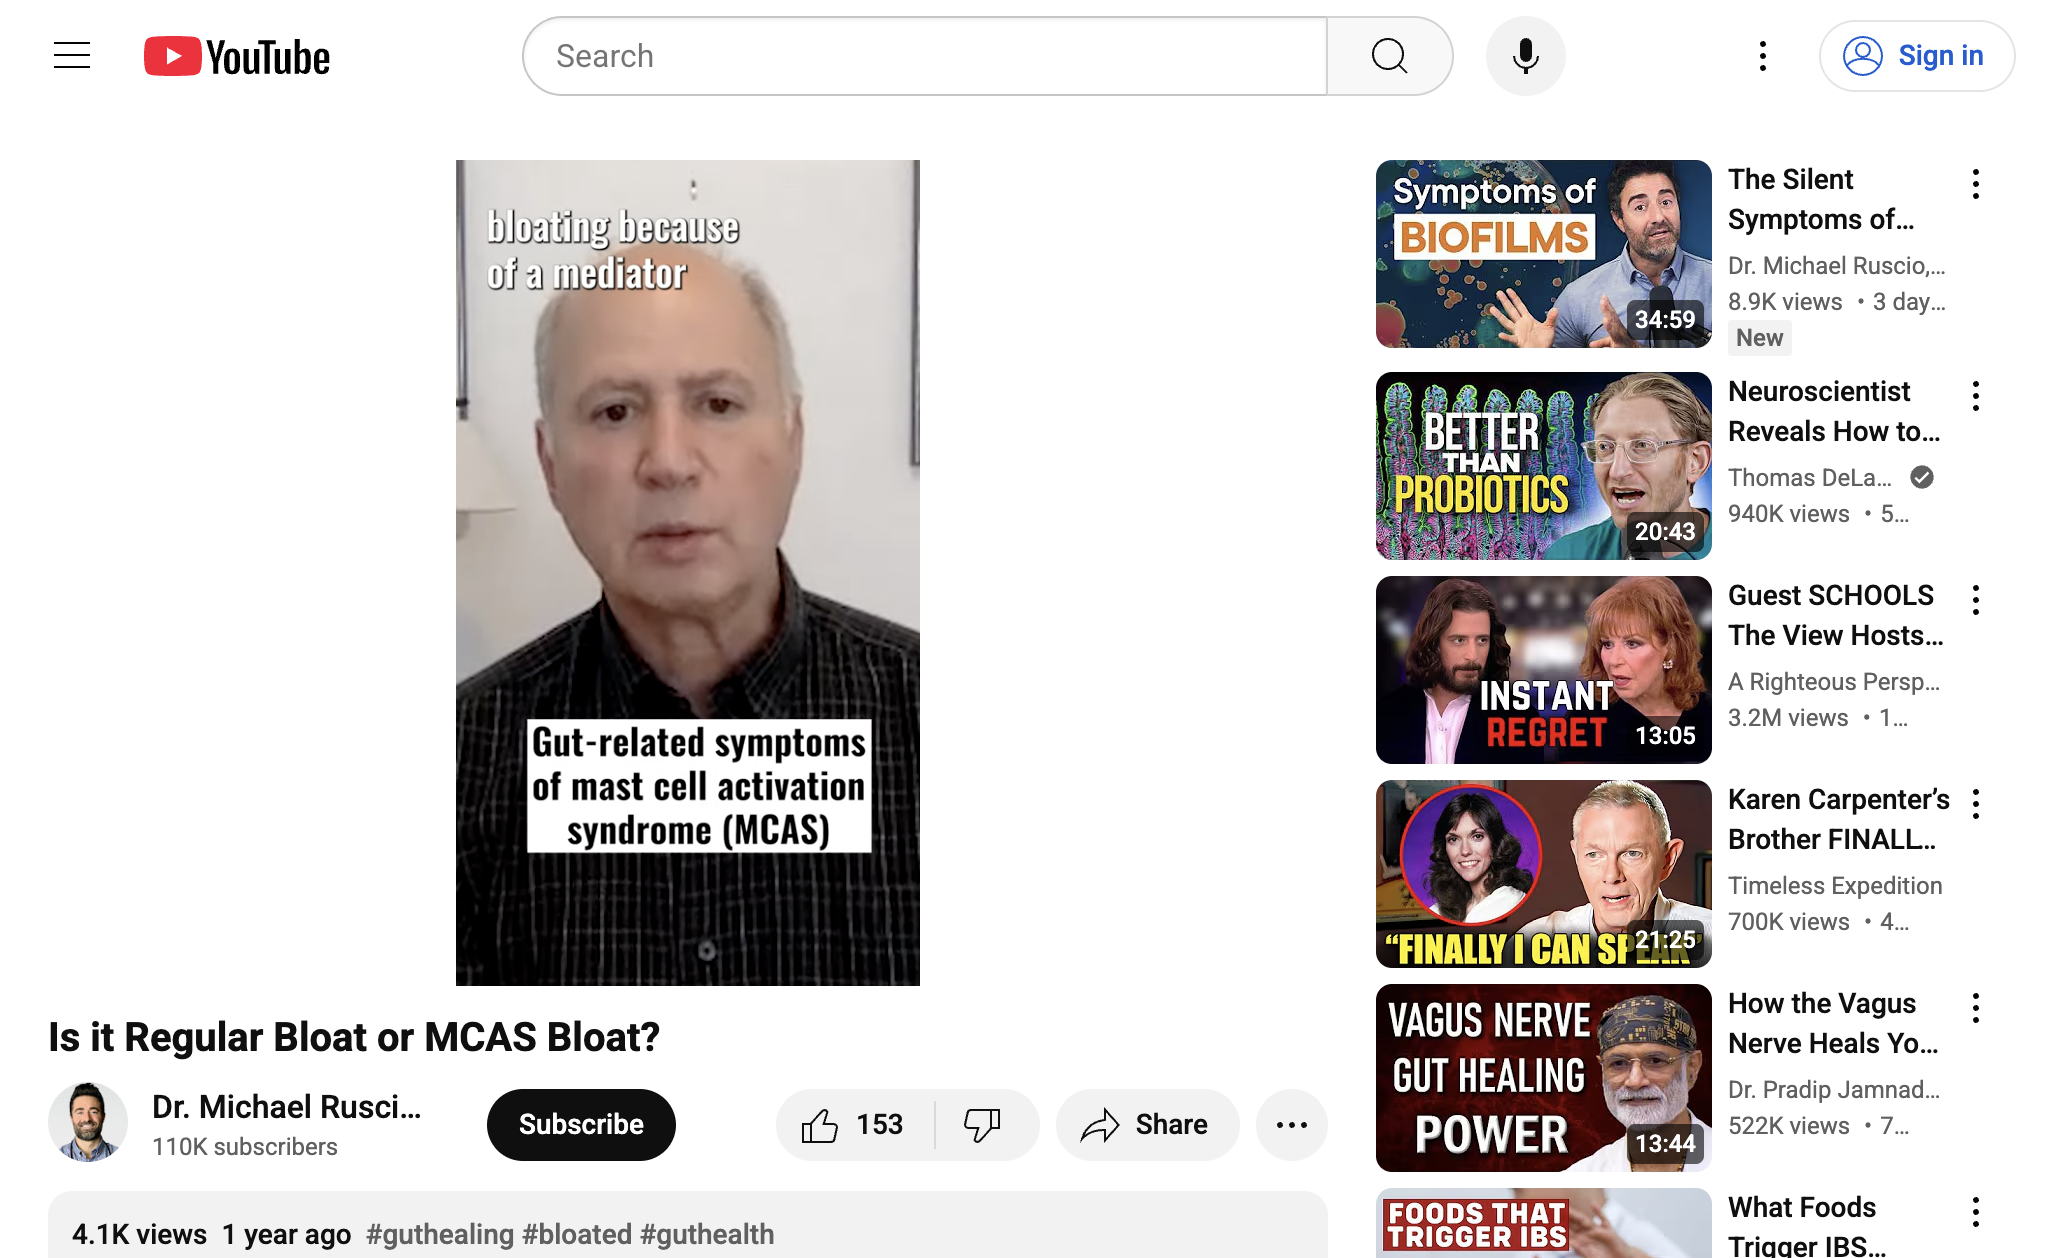The image size is (2048, 1258).
Task: Open Symptoms of Biofilms video thumbnail
Action: [x=1544, y=254]
